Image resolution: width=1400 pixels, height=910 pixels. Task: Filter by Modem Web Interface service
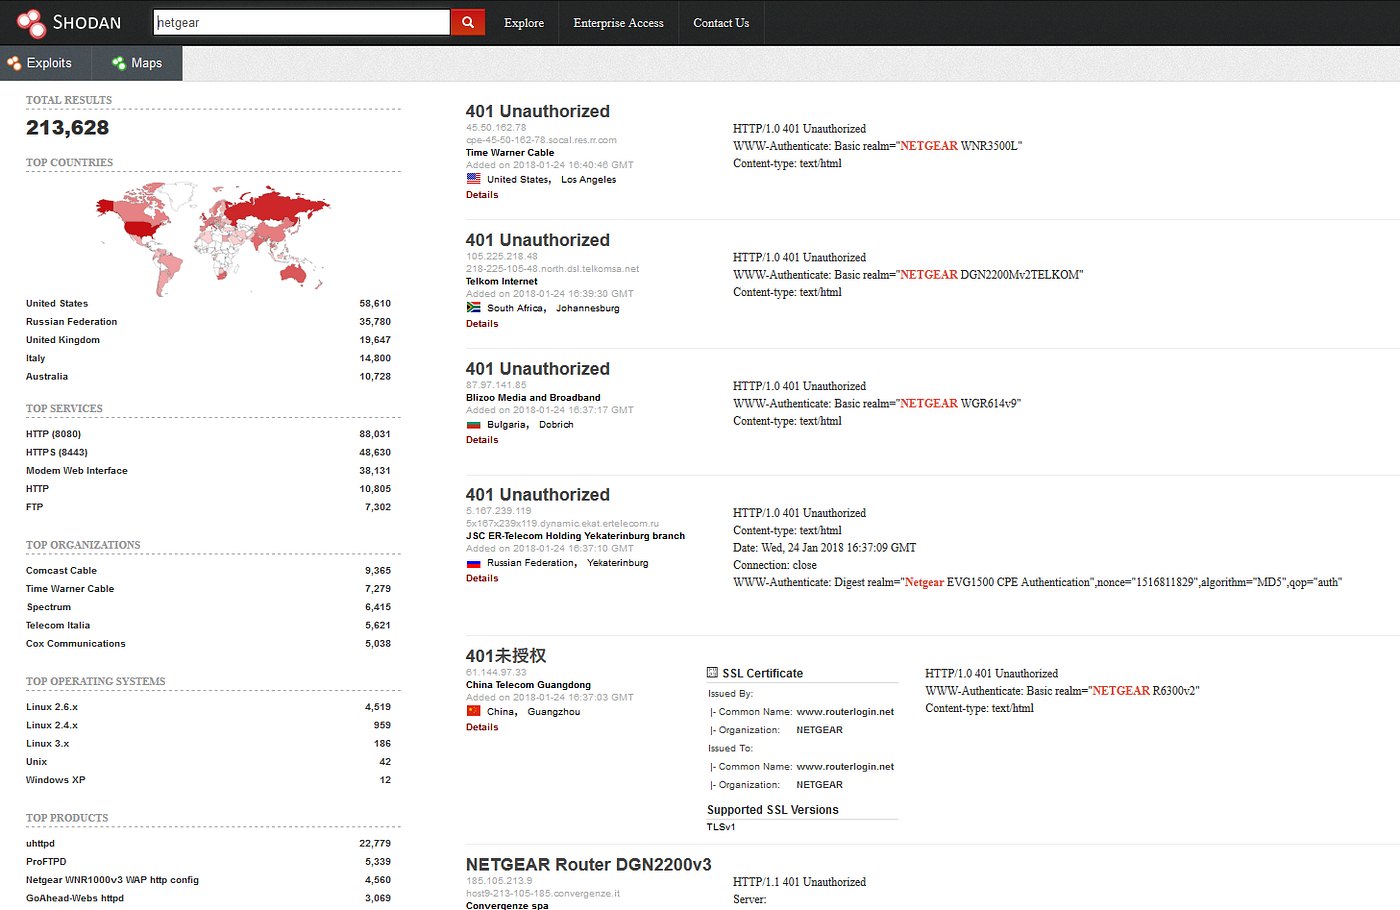(77, 471)
